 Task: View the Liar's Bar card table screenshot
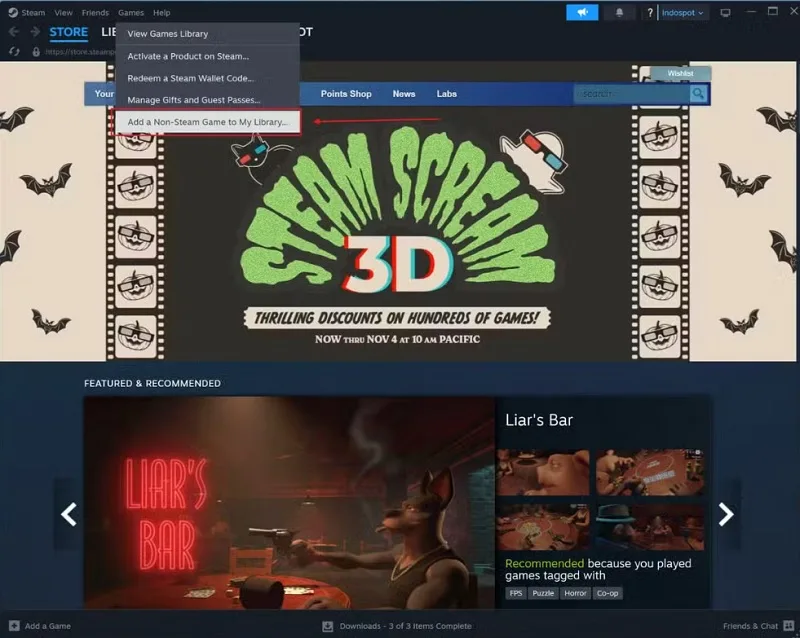[650, 472]
